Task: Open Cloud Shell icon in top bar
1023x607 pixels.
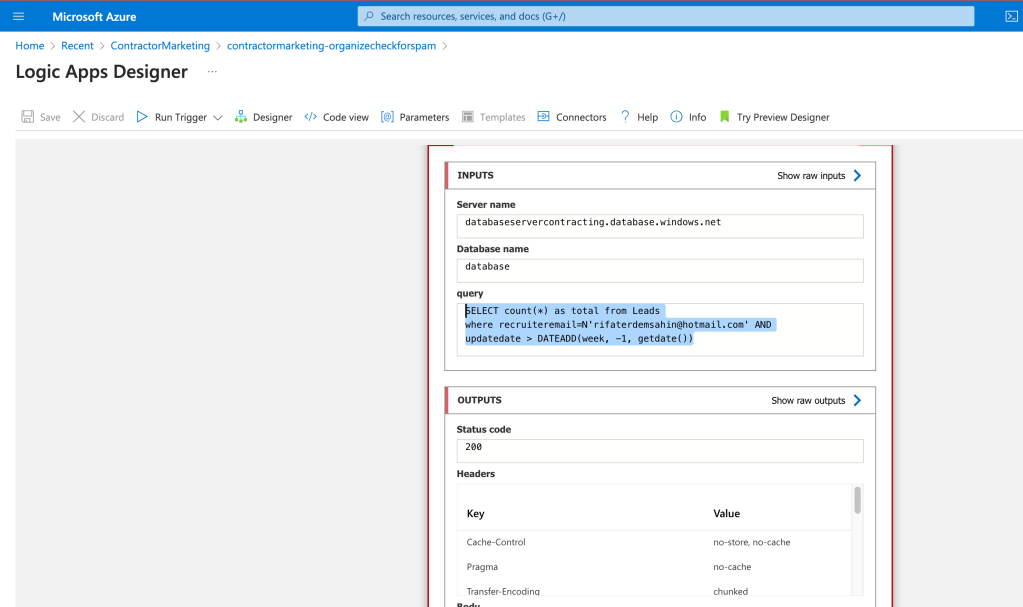Action: [x=1011, y=16]
